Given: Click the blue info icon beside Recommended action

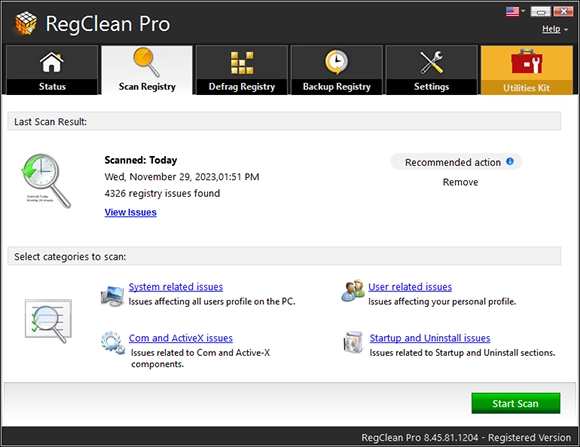Looking at the screenshot, I should tap(510, 161).
